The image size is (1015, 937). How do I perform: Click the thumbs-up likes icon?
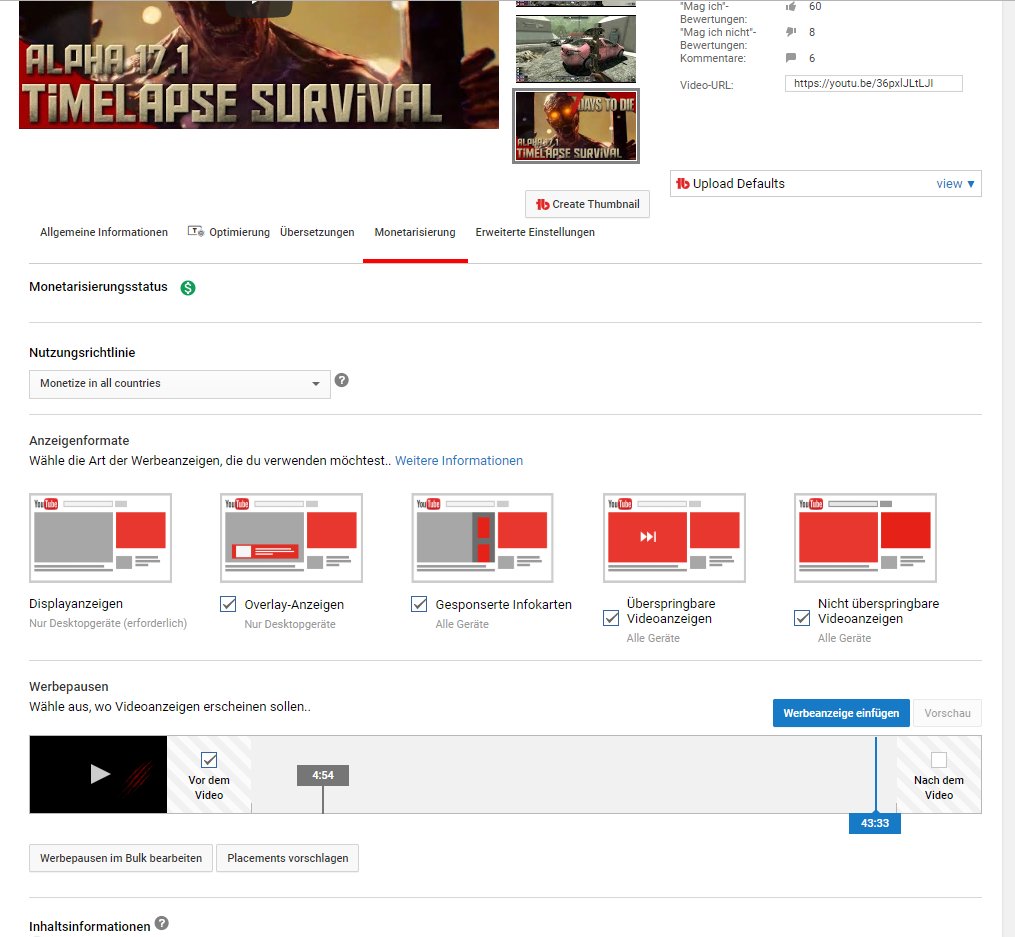coord(790,6)
